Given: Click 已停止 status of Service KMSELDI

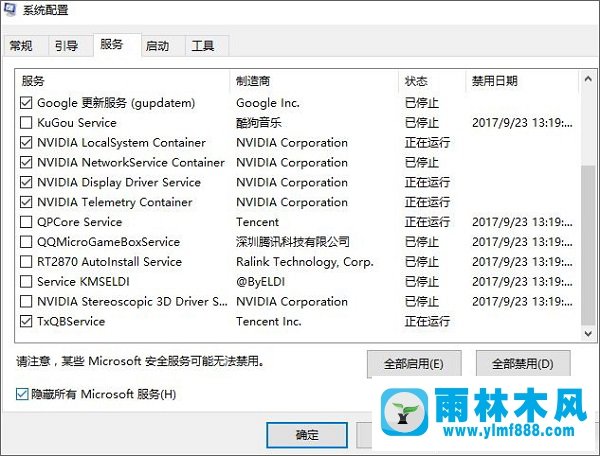Looking at the screenshot, I should tap(422, 282).
